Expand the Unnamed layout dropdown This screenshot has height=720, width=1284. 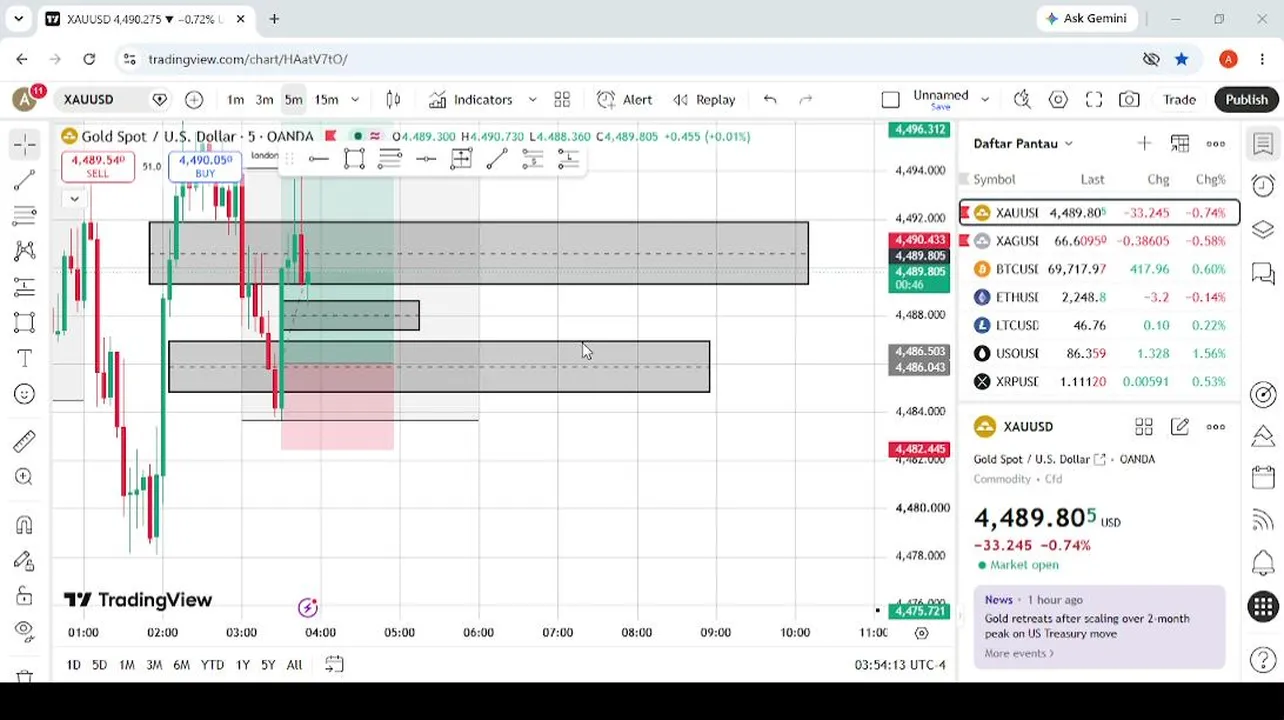coord(985,99)
